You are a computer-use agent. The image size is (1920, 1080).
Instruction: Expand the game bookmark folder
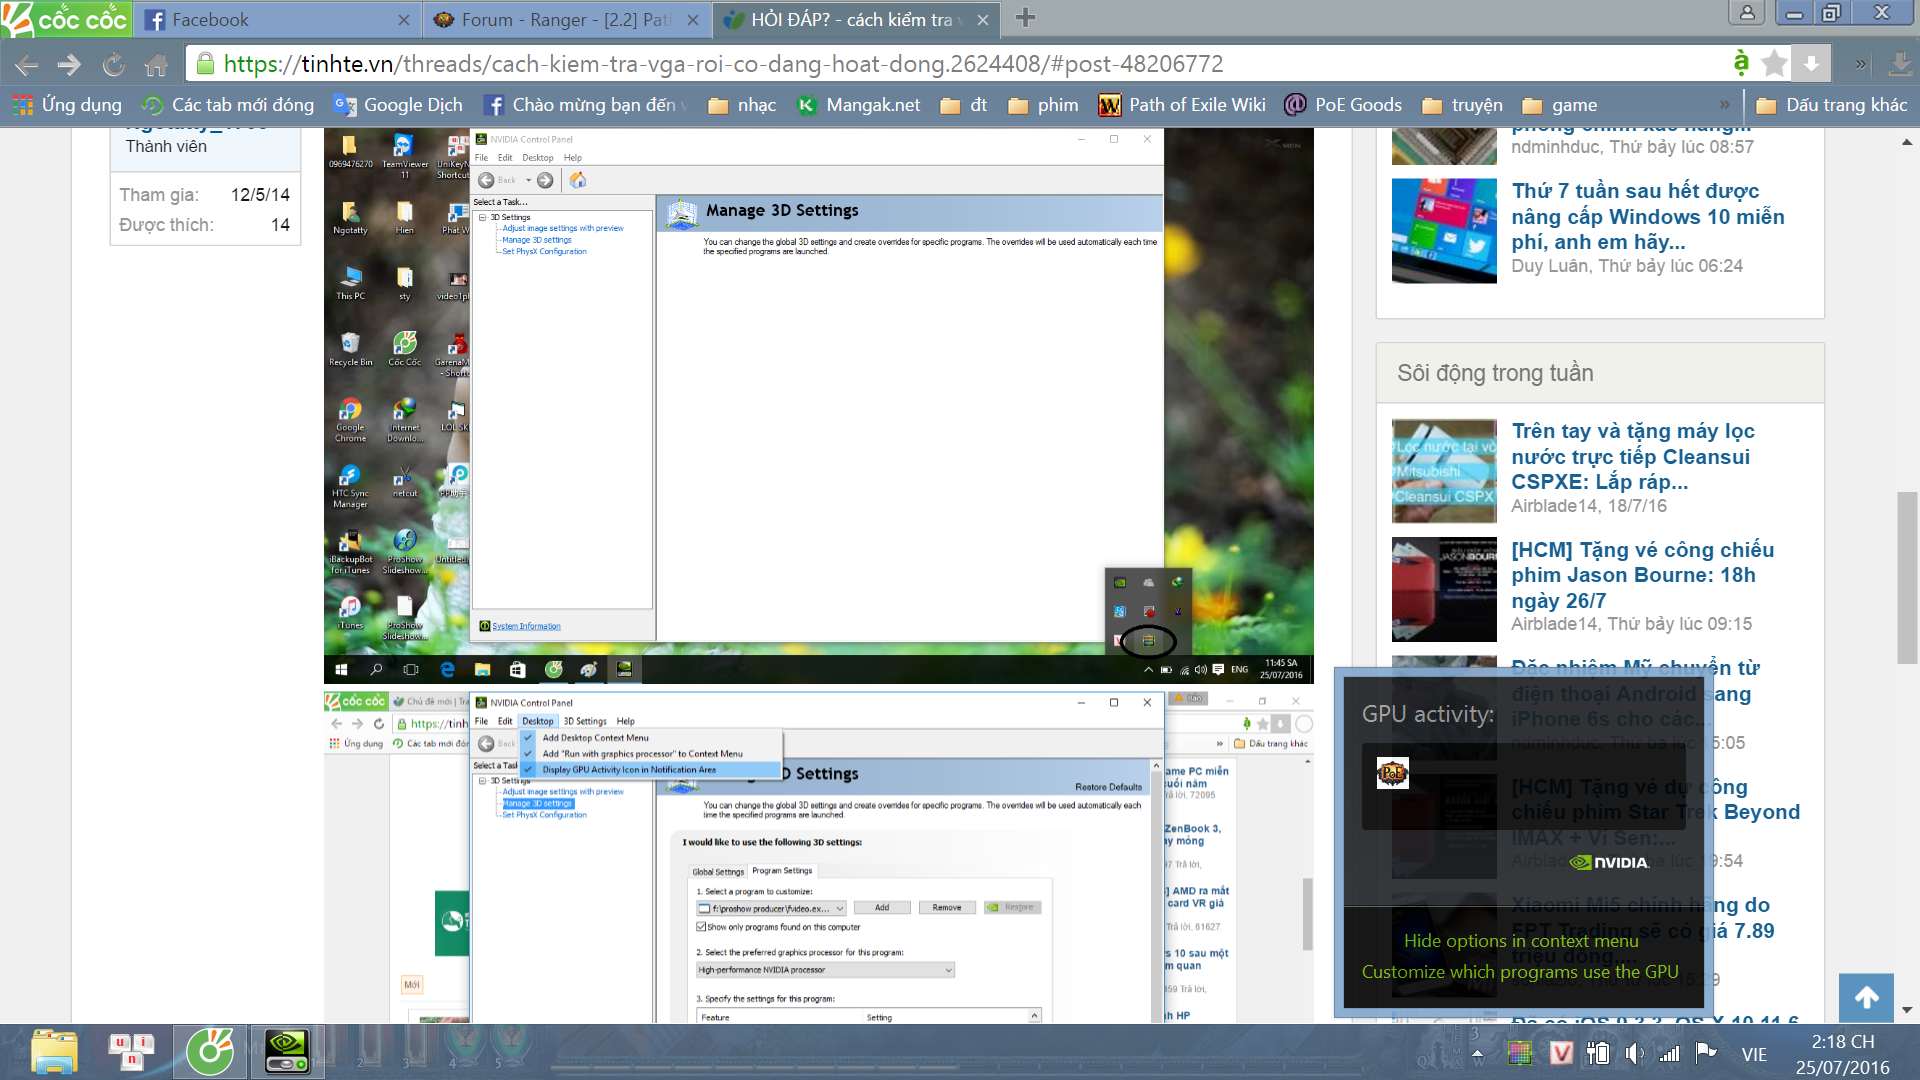point(1559,105)
